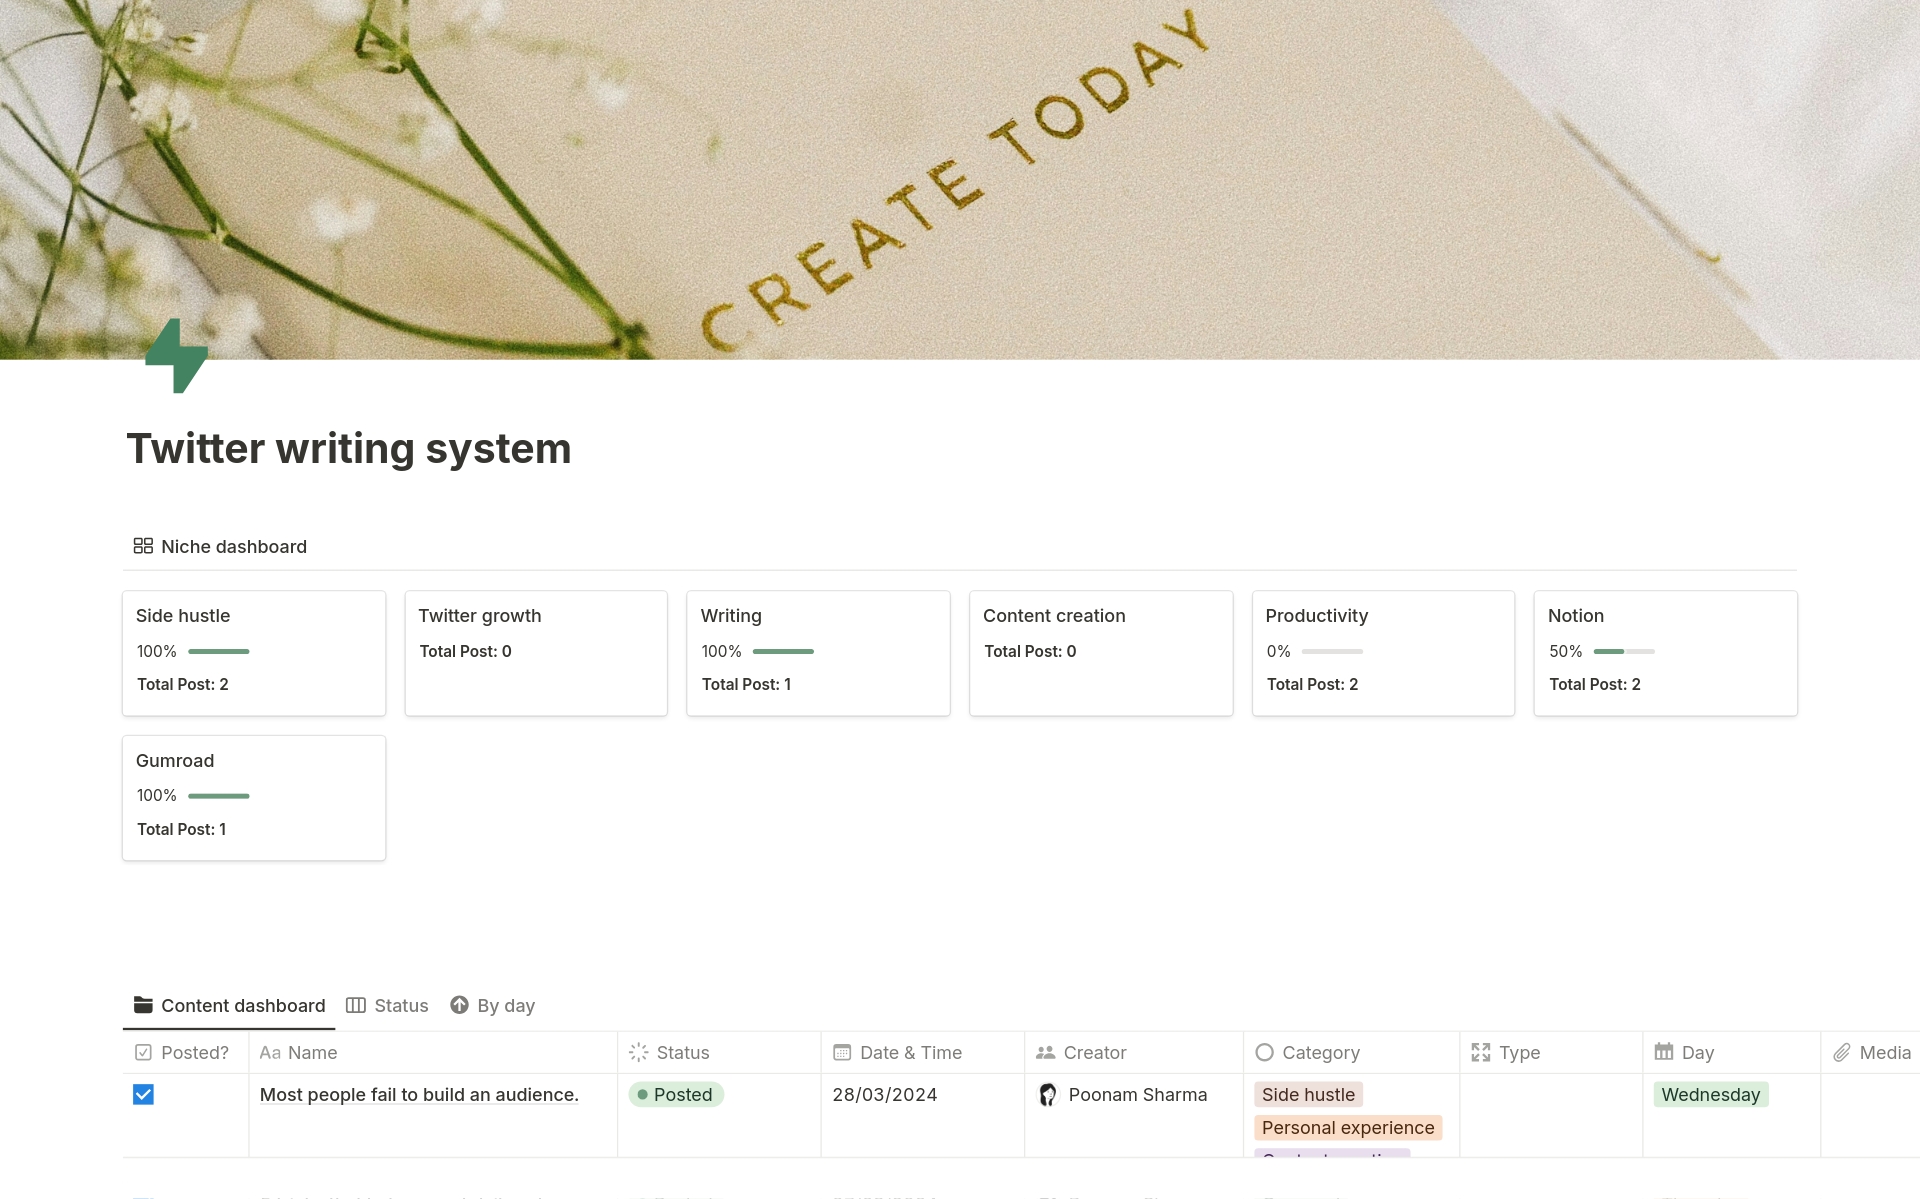1920x1199 pixels.
Task: Click the folder icon beside Content dashboard
Action: tap(143, 1005)
